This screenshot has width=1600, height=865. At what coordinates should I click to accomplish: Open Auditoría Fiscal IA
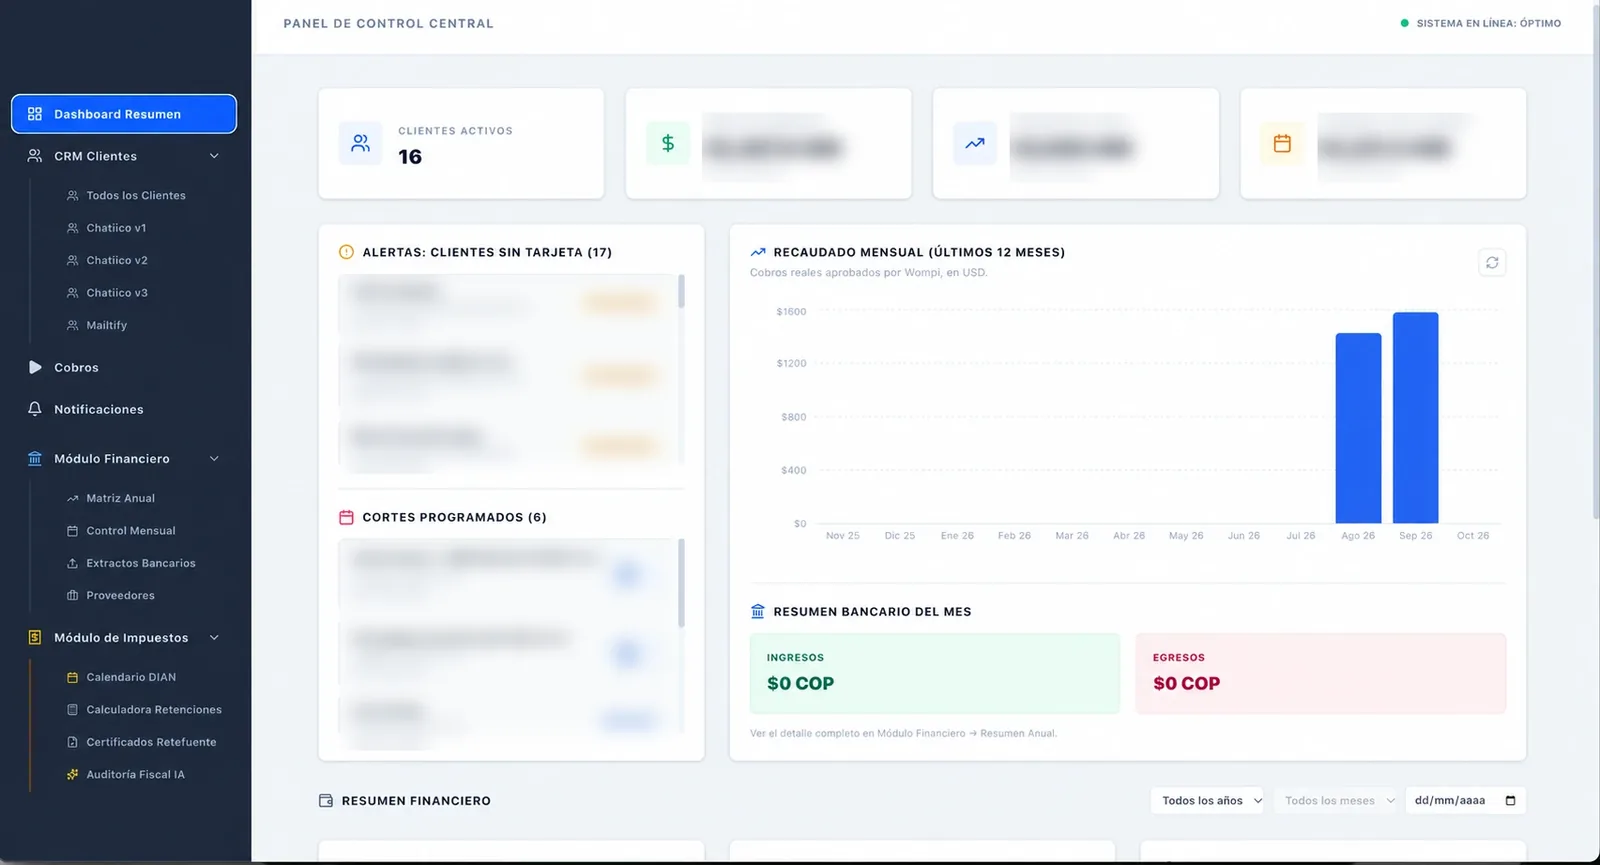[x=135, y=775]
